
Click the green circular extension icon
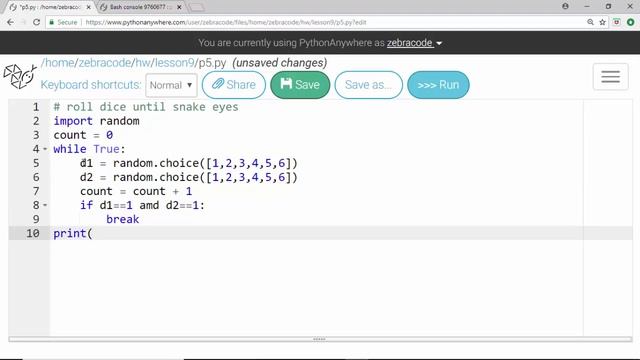631,22
